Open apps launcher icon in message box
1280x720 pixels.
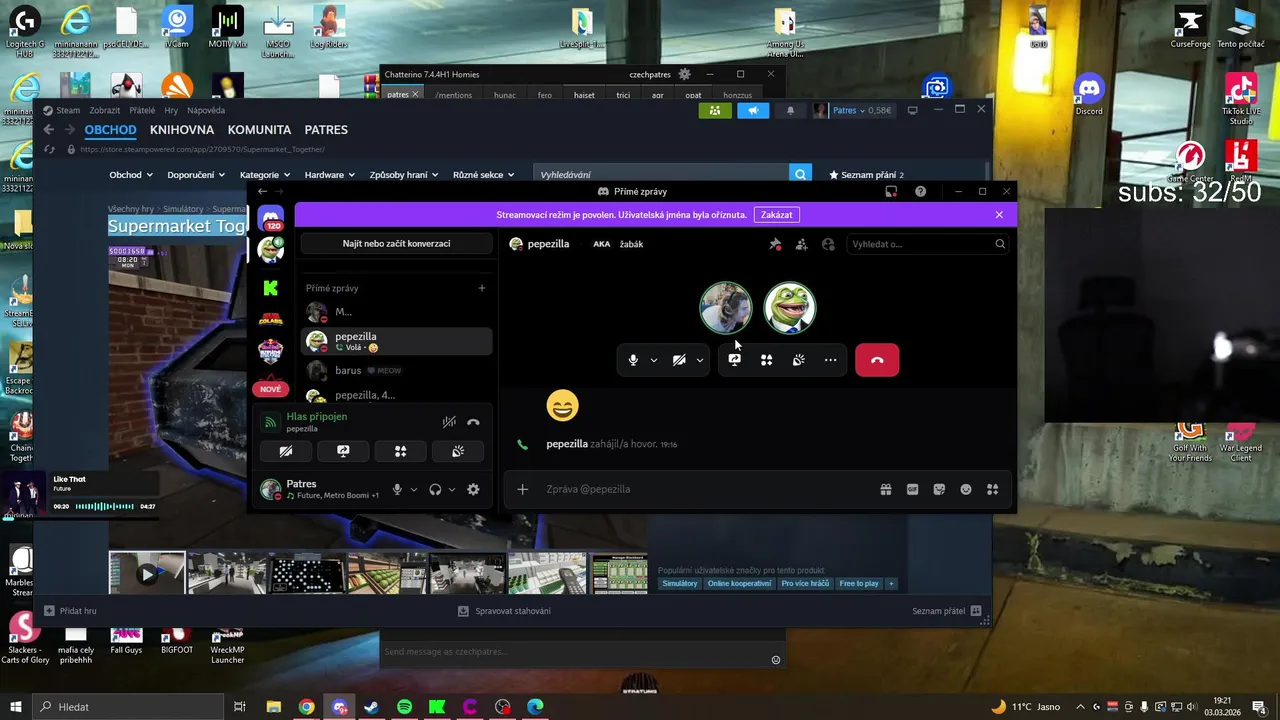coord(992,489)
